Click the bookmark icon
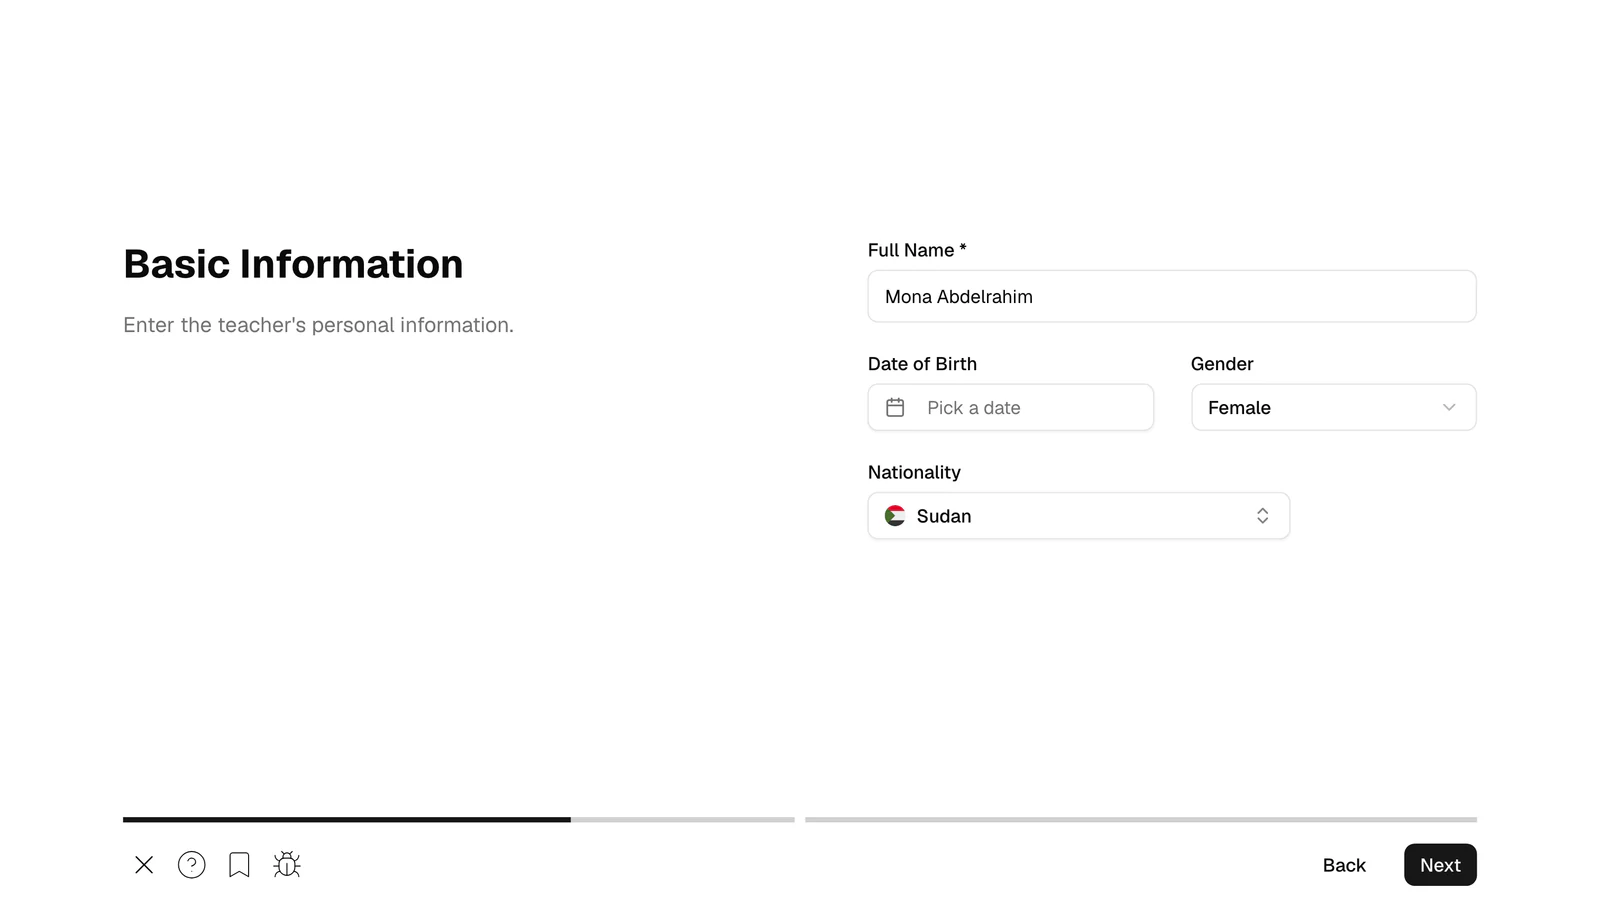The width and height of the screenshot is (1600, 907). pos(239,865)
